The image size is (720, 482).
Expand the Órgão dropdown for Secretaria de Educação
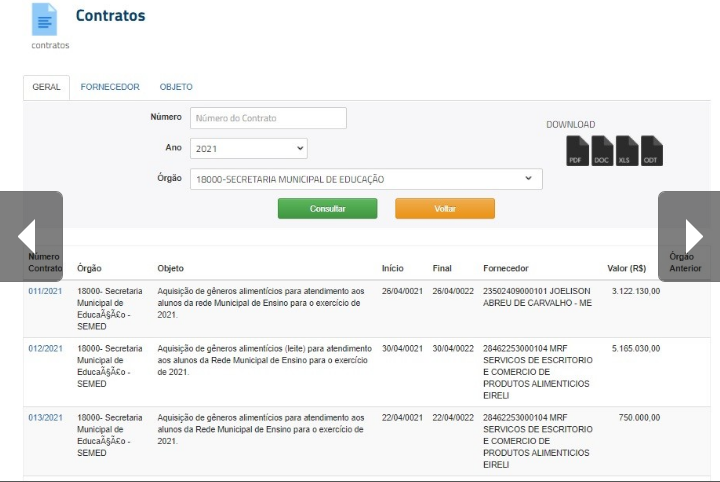click(366, 179)
